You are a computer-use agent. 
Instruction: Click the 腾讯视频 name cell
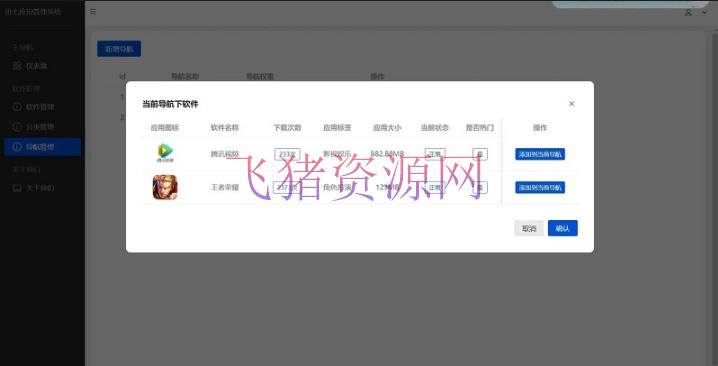pos(225,154)
